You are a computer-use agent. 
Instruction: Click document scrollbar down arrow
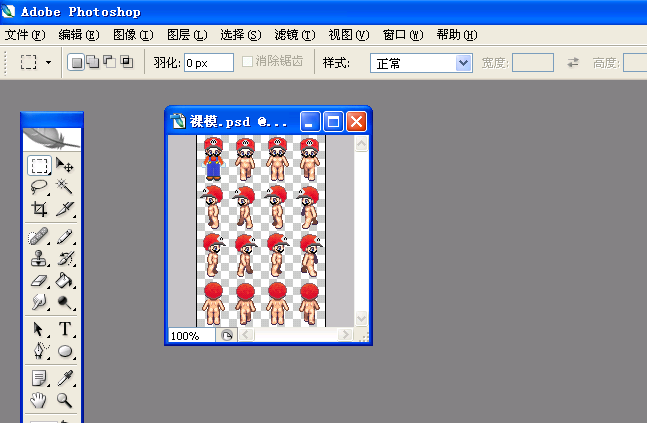tap(361, 318)
